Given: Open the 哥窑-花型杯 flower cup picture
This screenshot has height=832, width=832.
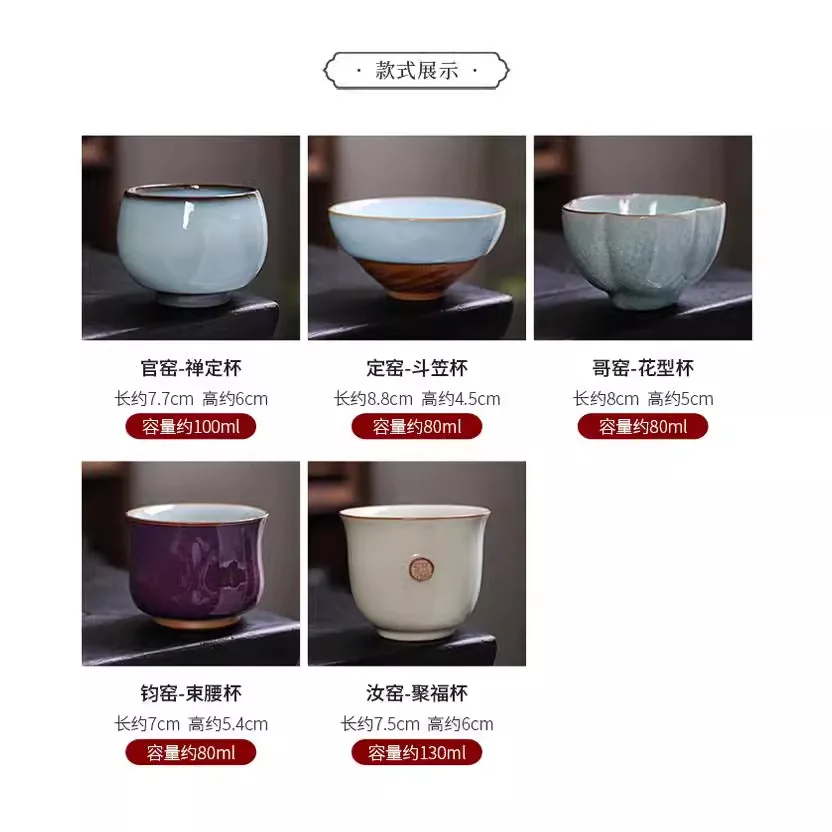Looking at the screenshot, I should click(643, 238).
